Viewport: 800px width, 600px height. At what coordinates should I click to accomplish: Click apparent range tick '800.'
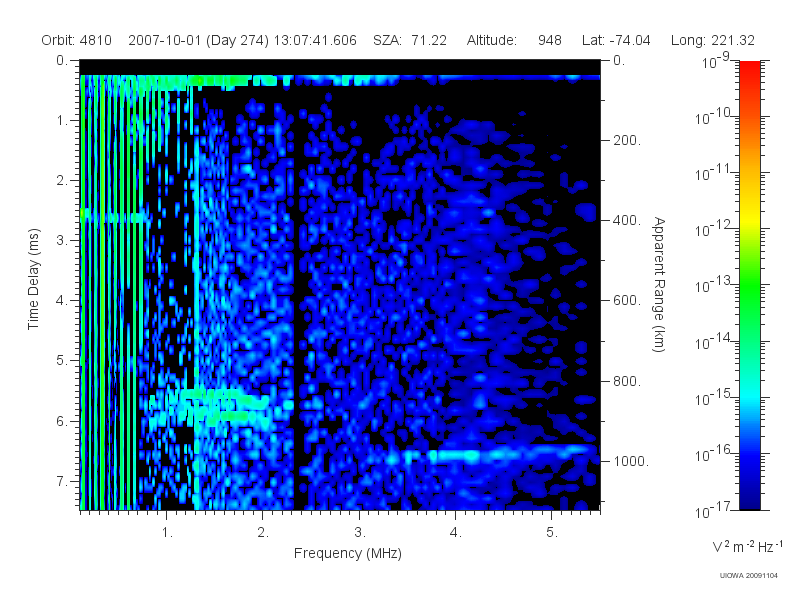627,381
